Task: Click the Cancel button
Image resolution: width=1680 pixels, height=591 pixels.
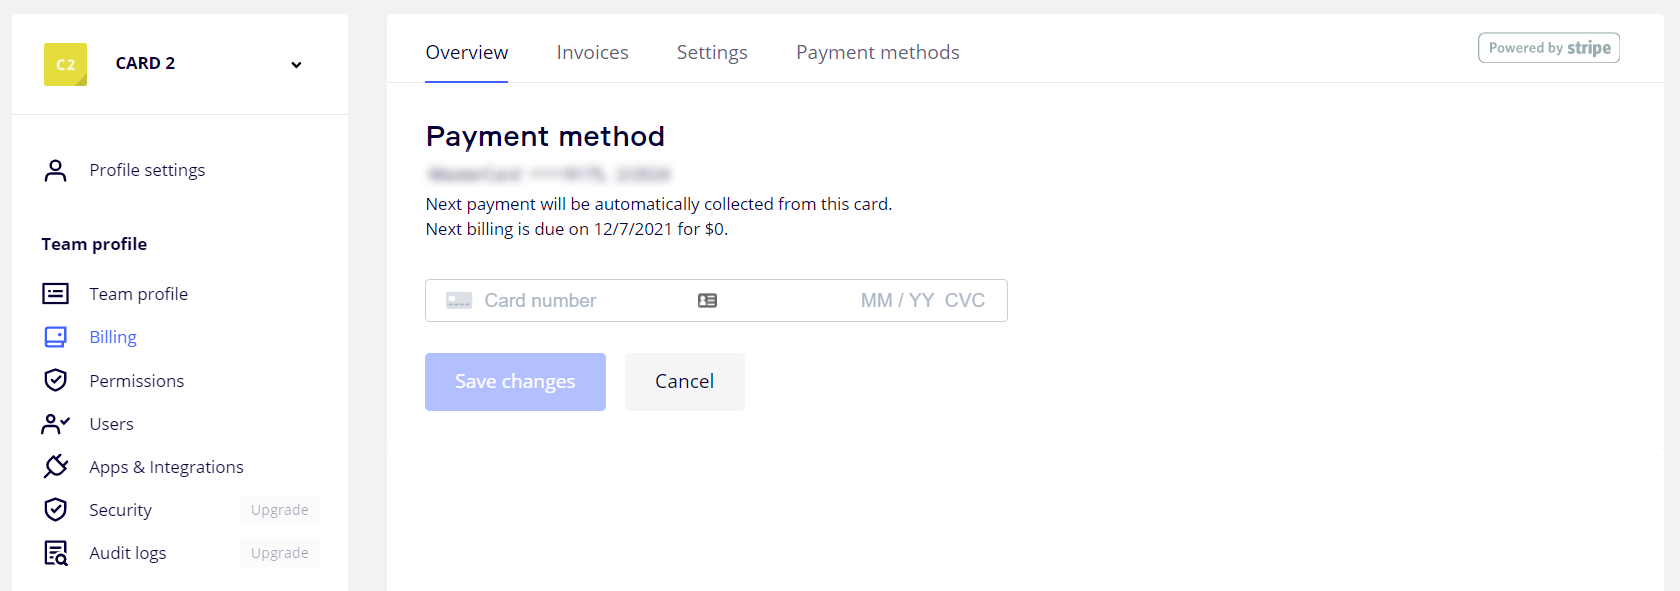Action: [x=684, y=381]
